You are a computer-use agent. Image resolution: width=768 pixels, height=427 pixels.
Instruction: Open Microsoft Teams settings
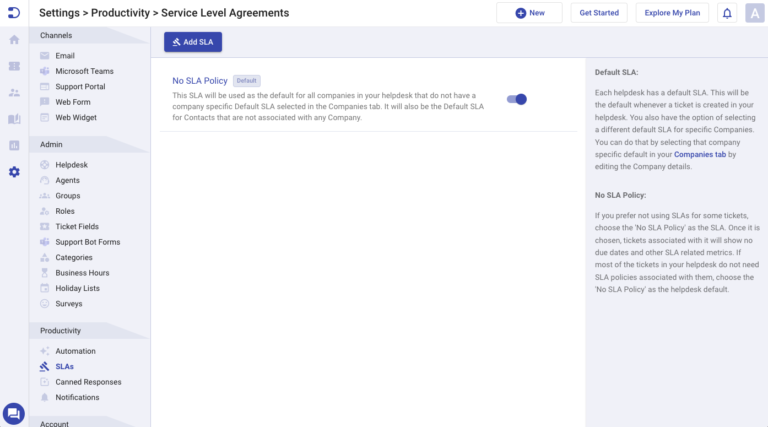[x=84, y=71]
